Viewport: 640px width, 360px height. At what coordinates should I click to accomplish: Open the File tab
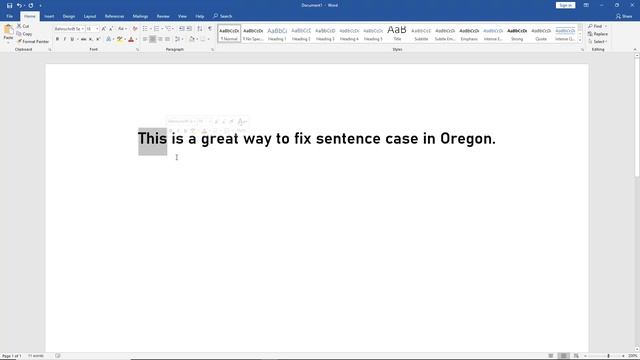pyautogui.click(x=9, y=16)
